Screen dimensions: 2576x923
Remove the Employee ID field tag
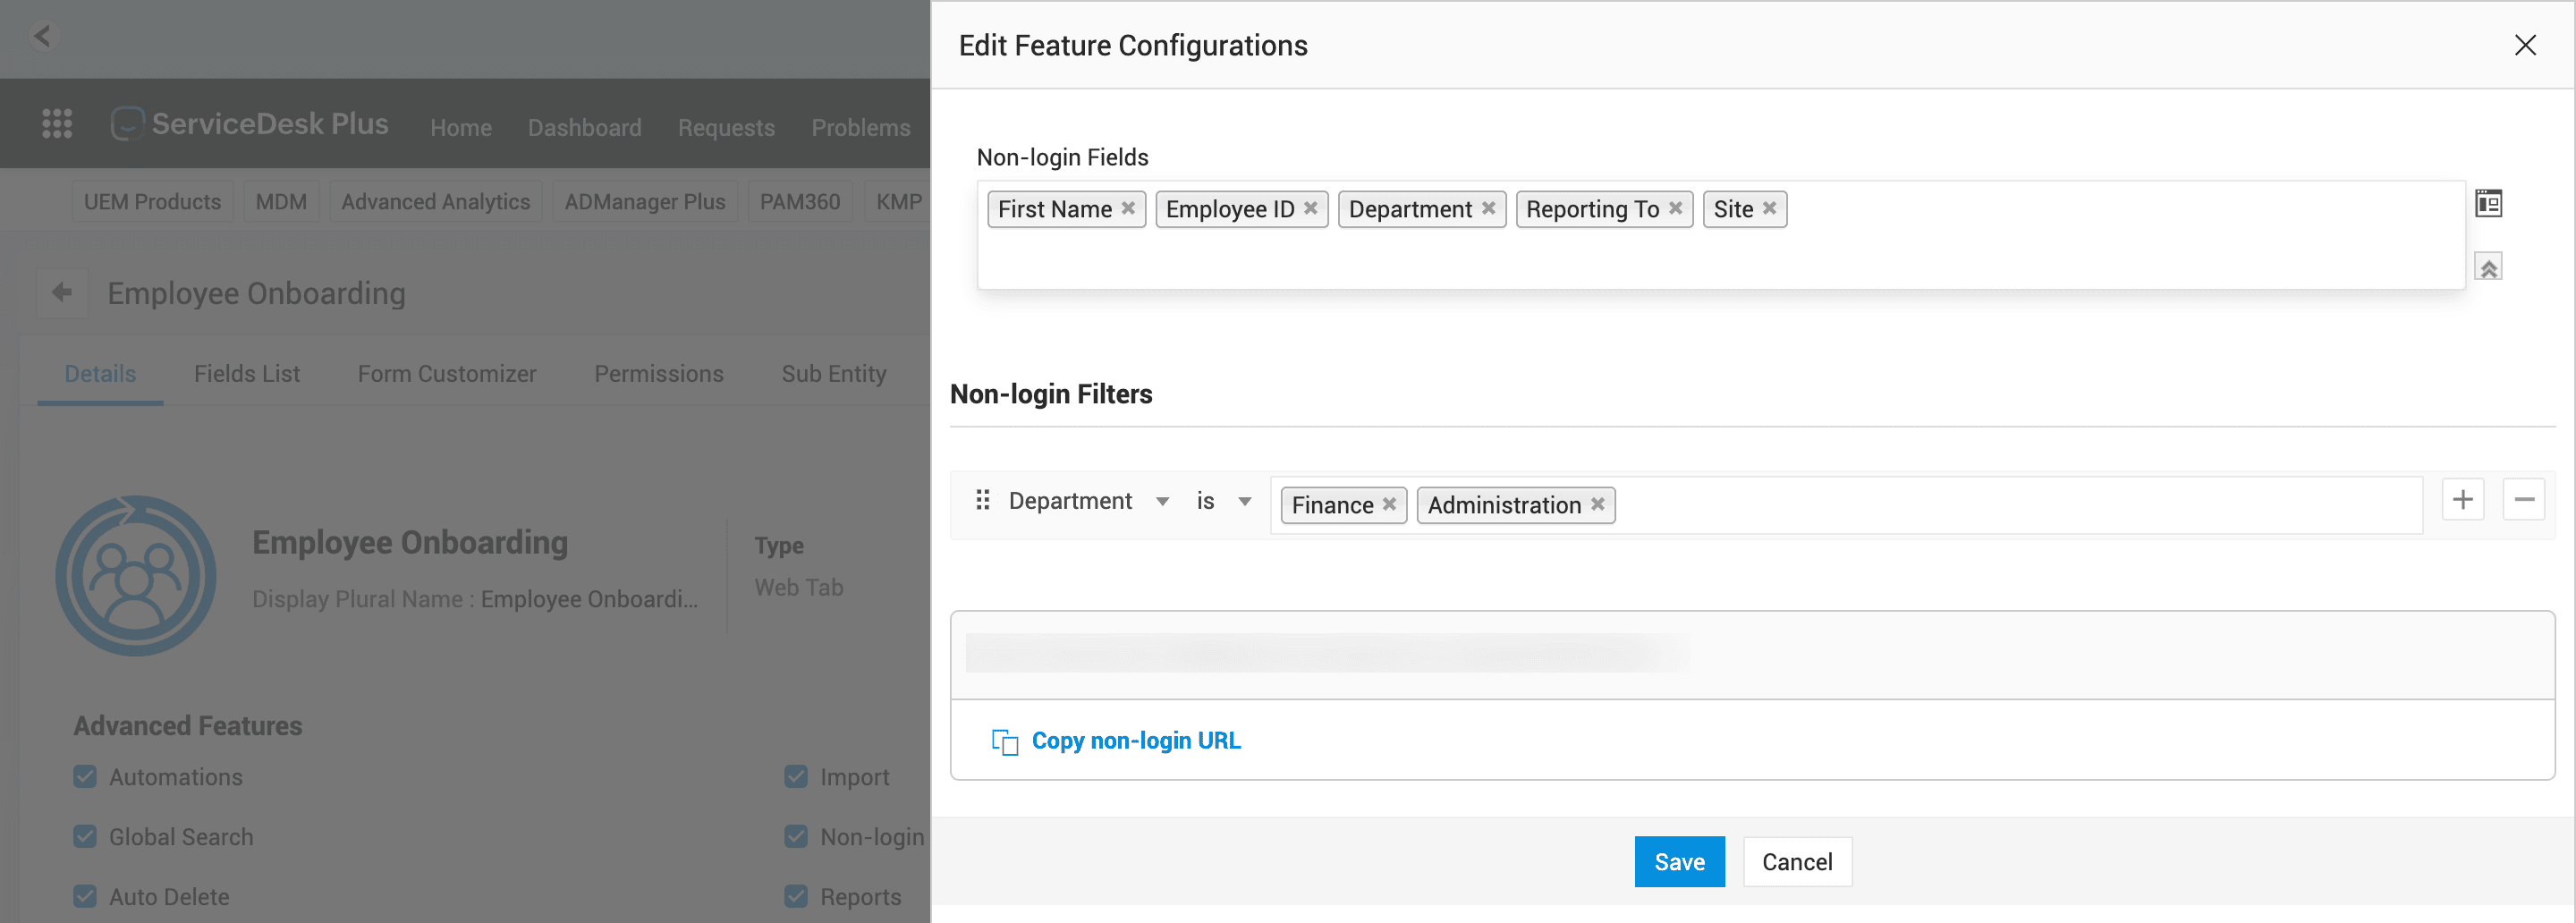pos(1310,208)
